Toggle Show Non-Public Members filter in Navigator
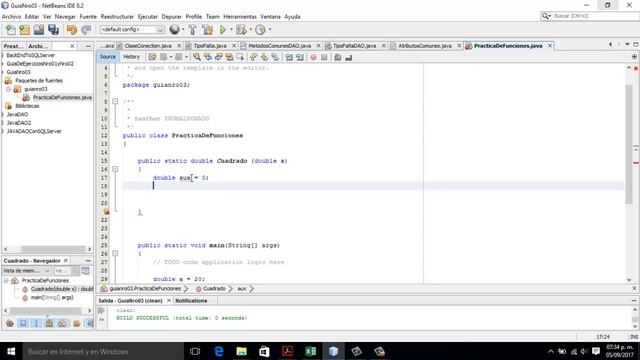This screenshot has width=640, height=360. pyautogui.click(x=49, y=323)
